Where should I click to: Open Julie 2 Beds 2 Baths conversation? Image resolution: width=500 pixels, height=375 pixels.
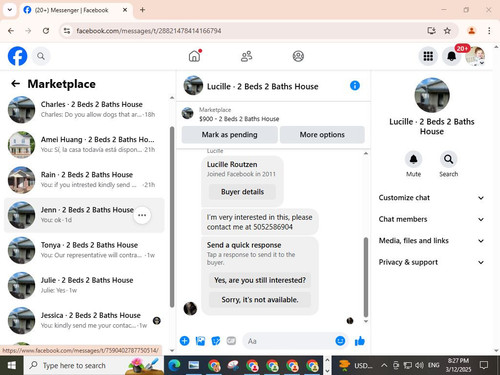point(84,285)
